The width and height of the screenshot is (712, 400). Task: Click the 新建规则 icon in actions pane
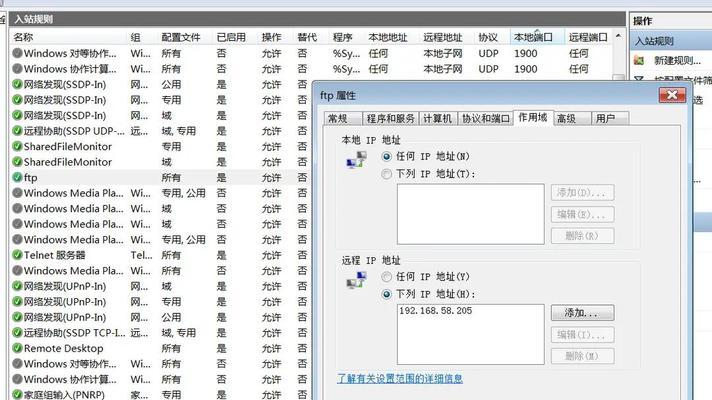click(639, 60)
